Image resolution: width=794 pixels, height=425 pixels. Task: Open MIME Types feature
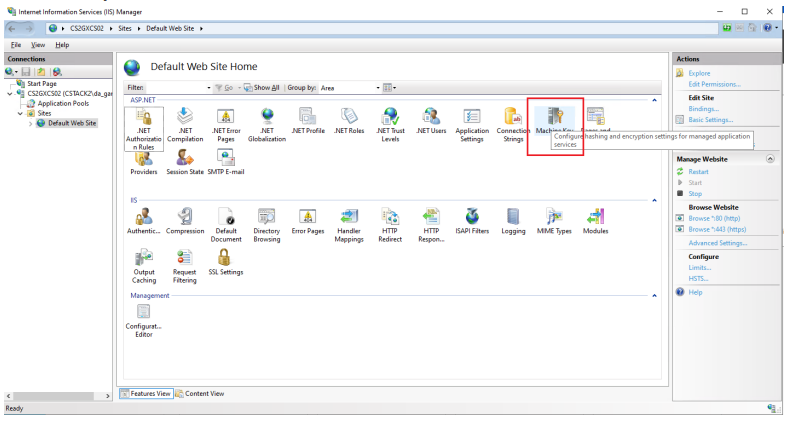tap(554, 221)
